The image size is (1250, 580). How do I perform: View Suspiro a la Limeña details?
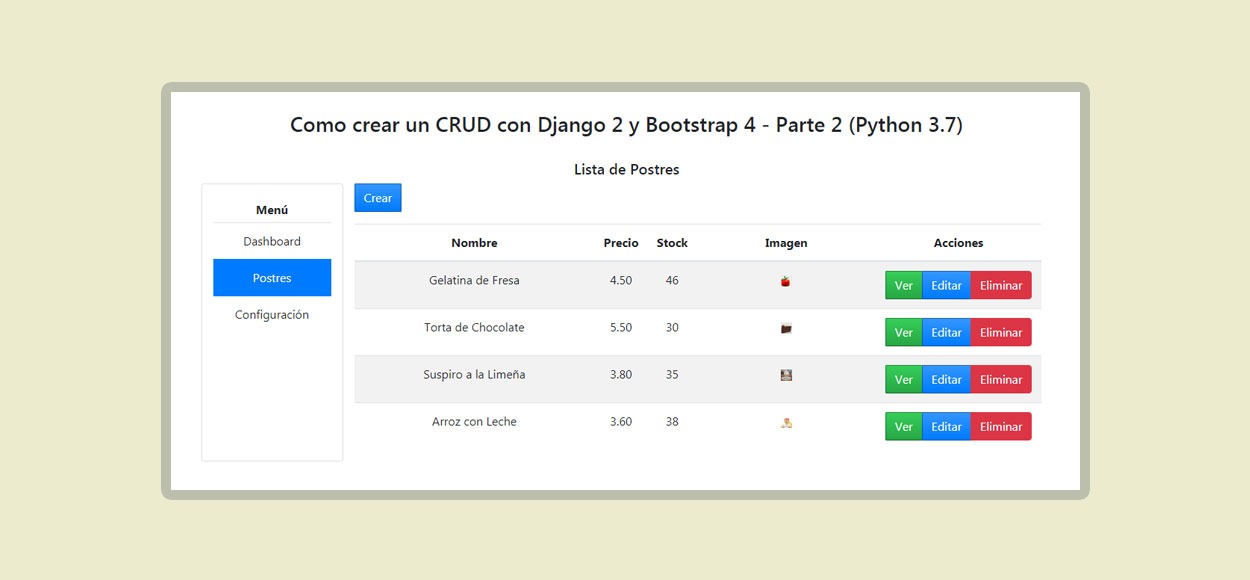click(904, 379)
